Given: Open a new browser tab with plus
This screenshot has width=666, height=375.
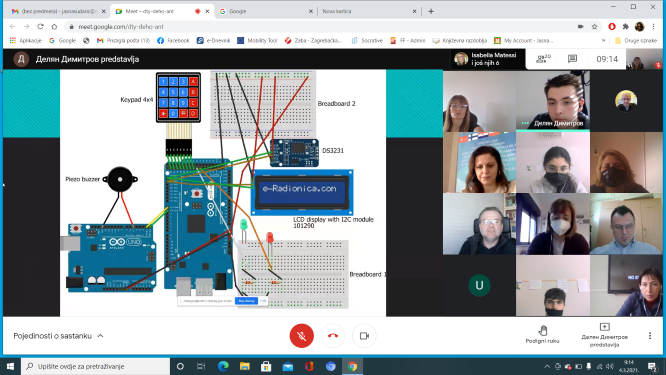Looking at the screenshot, I should pos(431,11).
